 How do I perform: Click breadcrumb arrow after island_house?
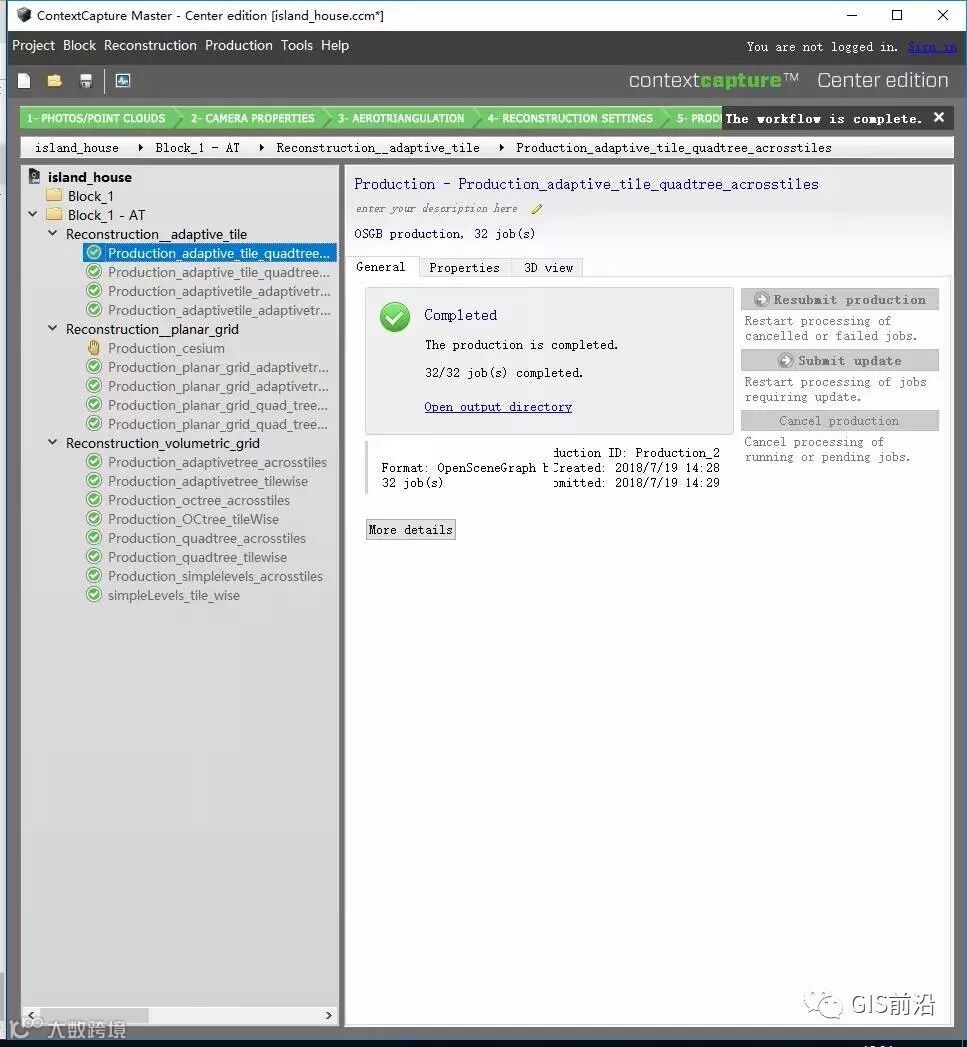coord(140,148)
